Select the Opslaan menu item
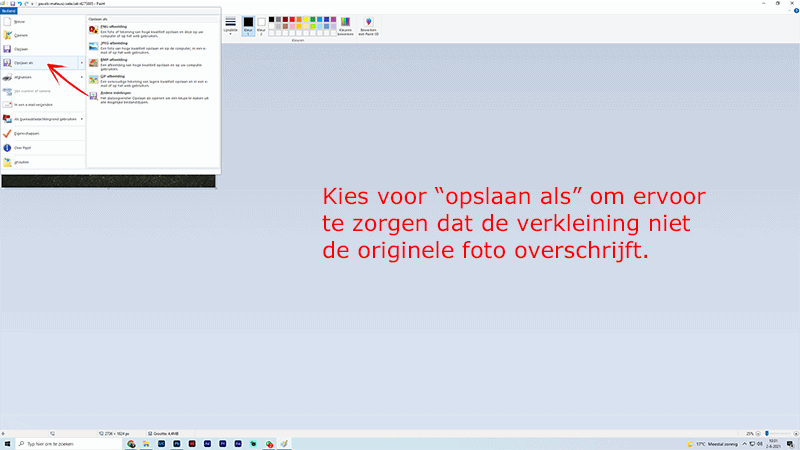800x450 pixels. (43, 49)
